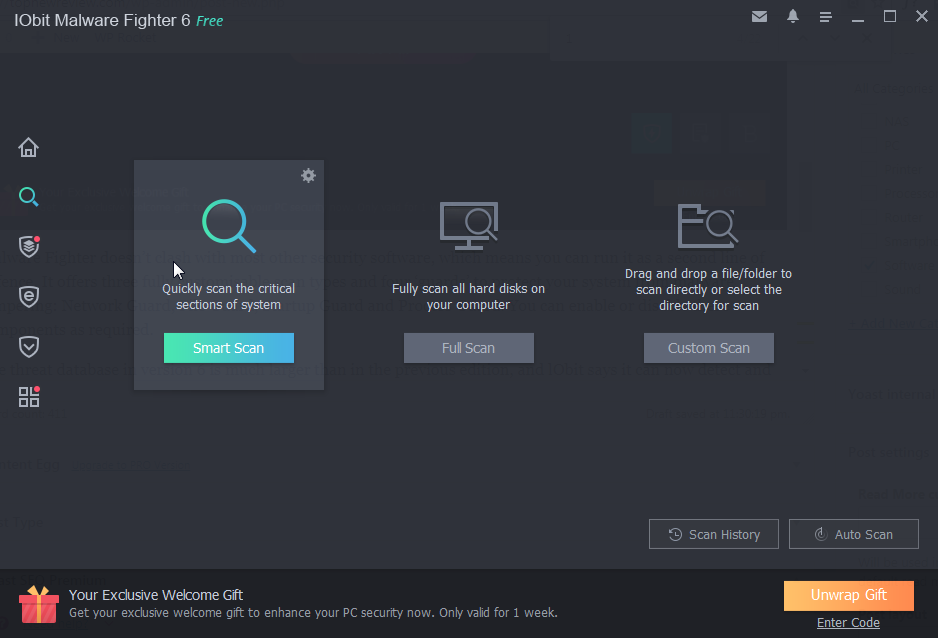Click the 'Drag and drop a file/folder' description
The height and width of the screenshot is (638, 938).
[x=708, y=289]
